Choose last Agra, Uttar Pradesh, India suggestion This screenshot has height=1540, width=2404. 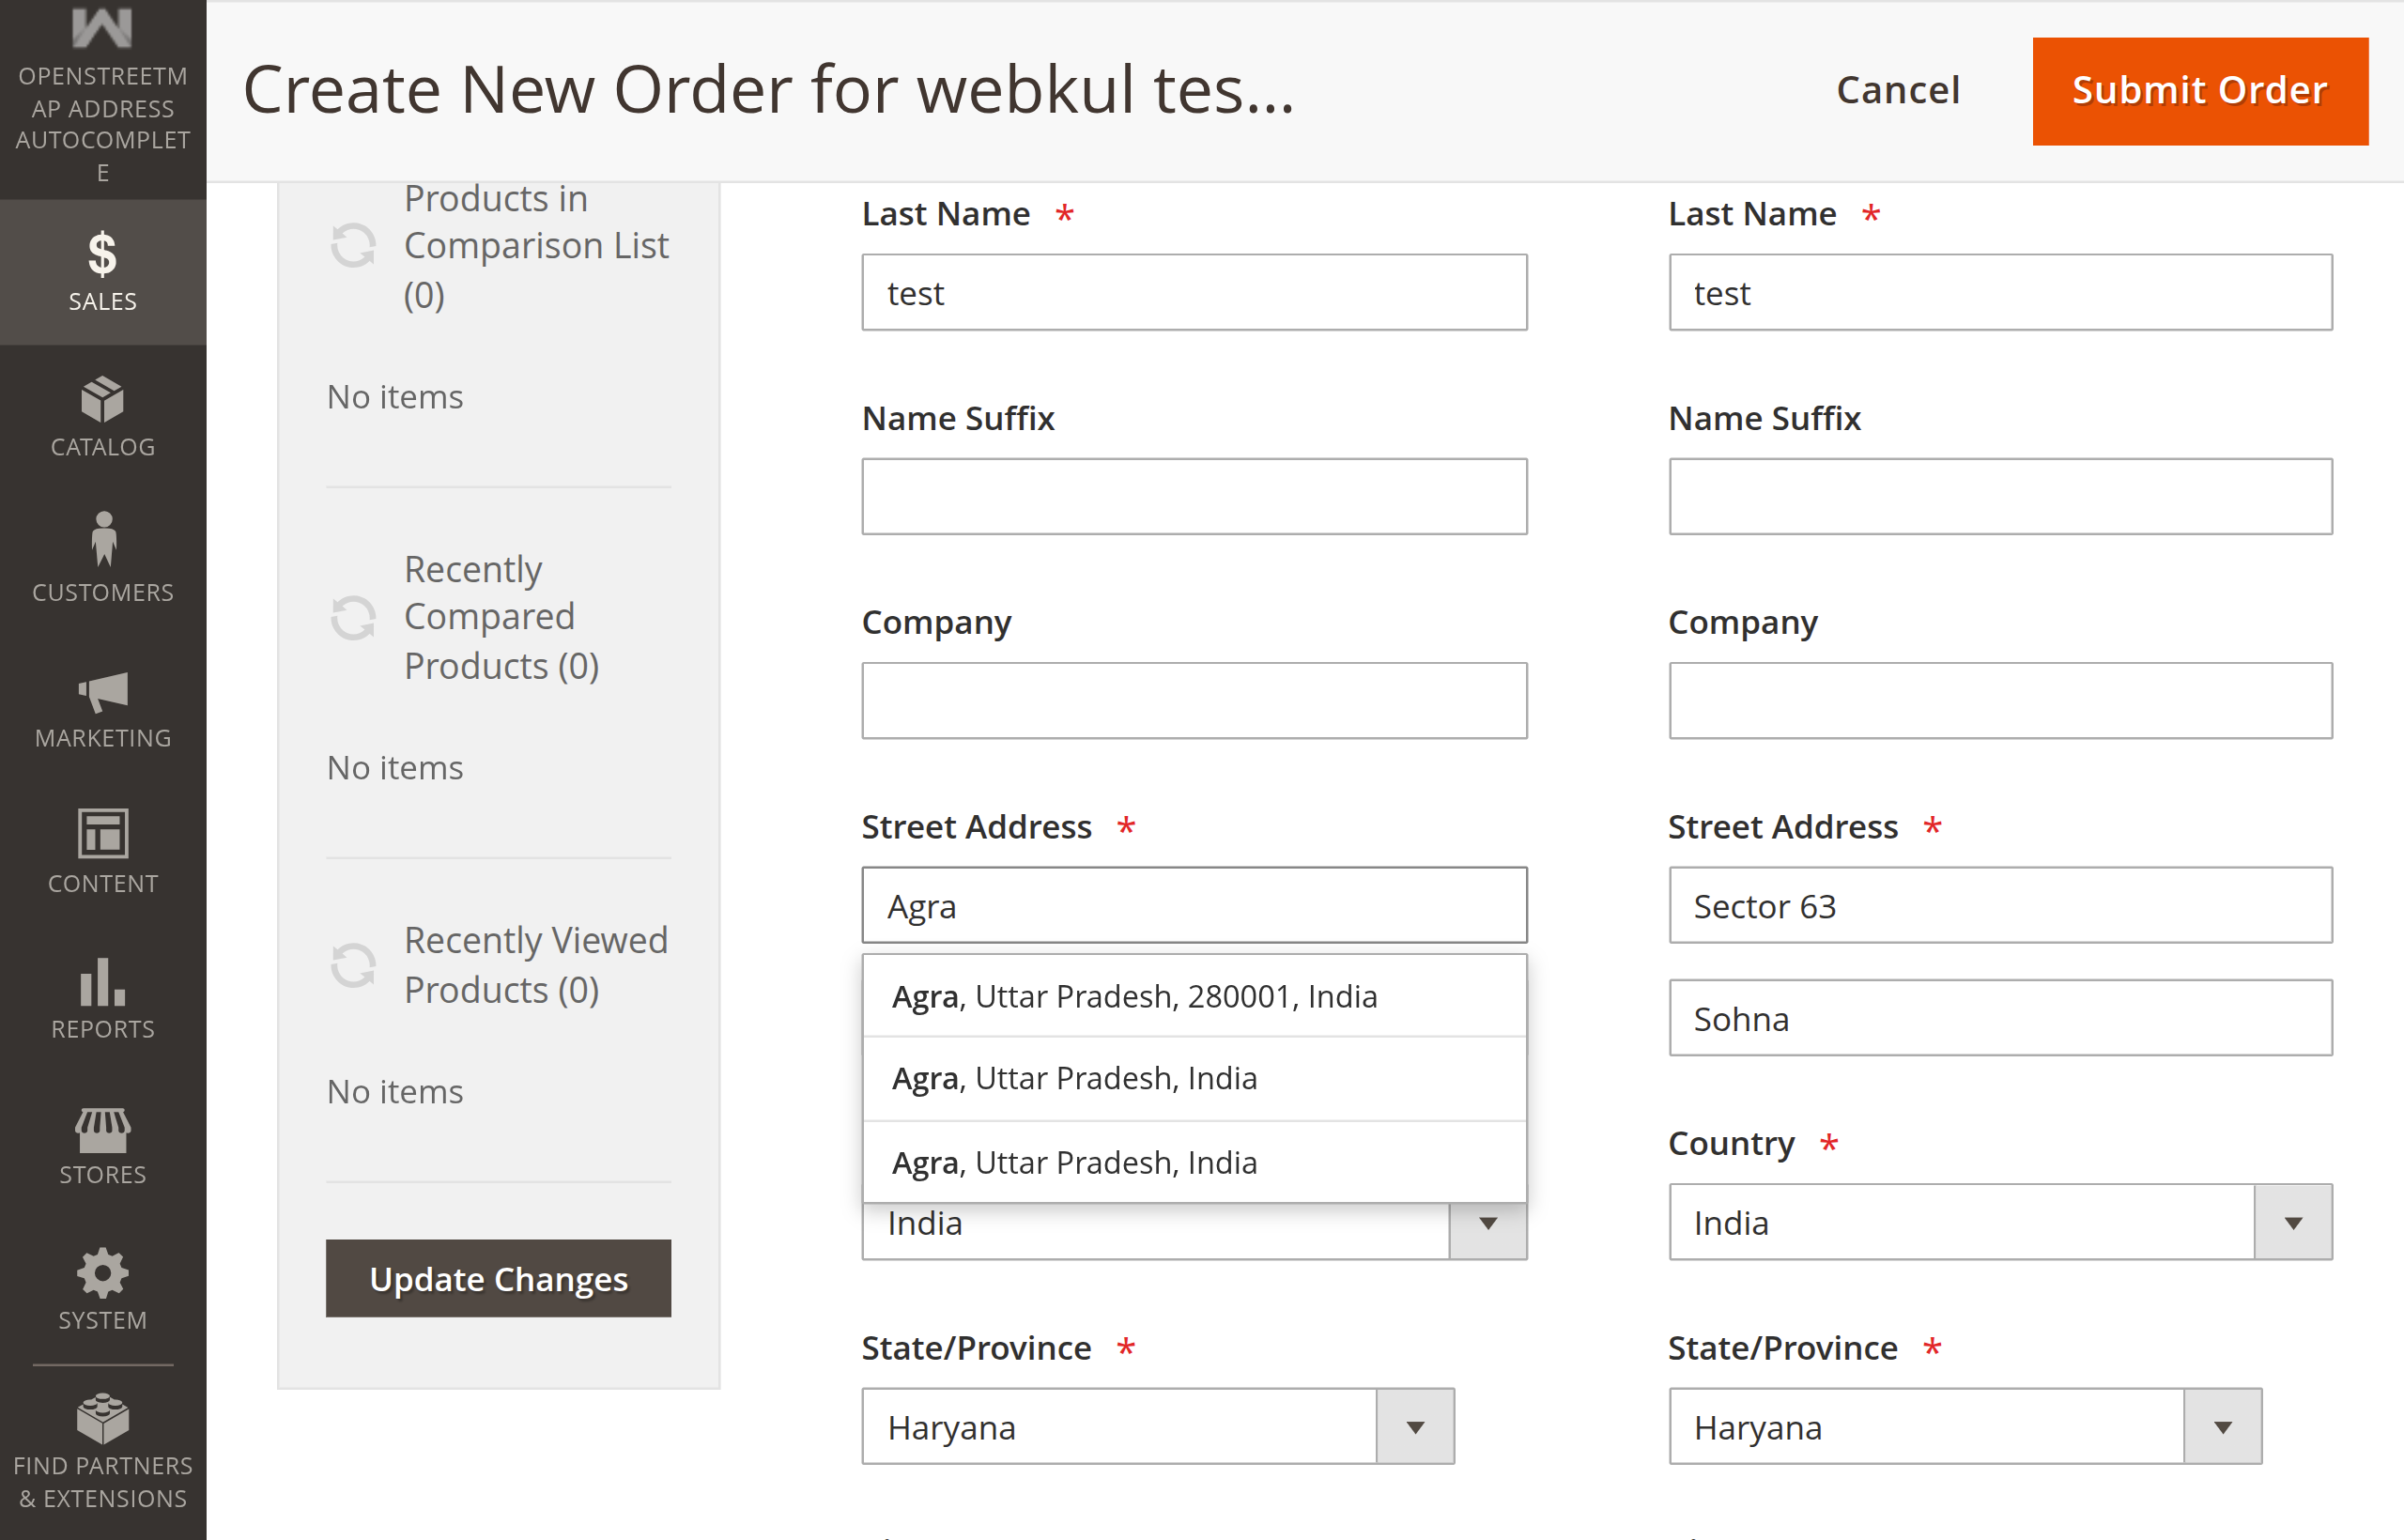[1194, 1162]
